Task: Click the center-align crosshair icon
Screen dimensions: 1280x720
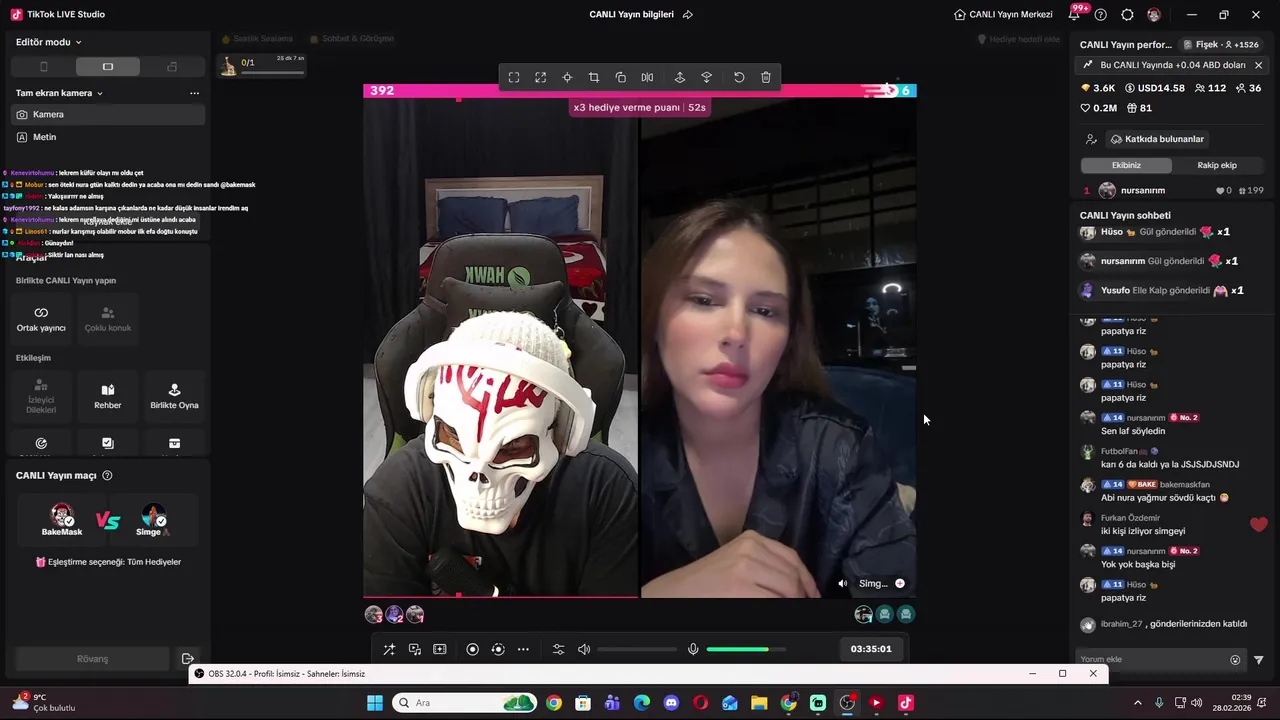Action: coord(567,78)
